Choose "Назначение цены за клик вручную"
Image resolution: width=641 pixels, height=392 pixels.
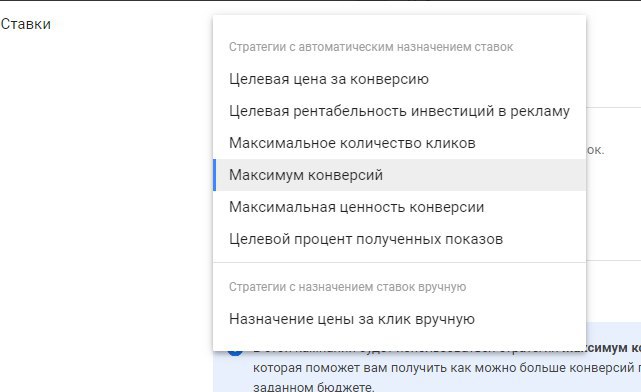[x=399, y=319]
